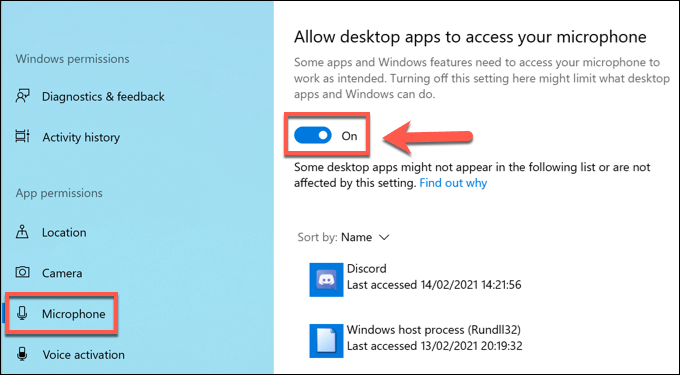Screen dimensions: 680x375
Task: Click the Windows permissions heading
Action: [x=72, y=59]
